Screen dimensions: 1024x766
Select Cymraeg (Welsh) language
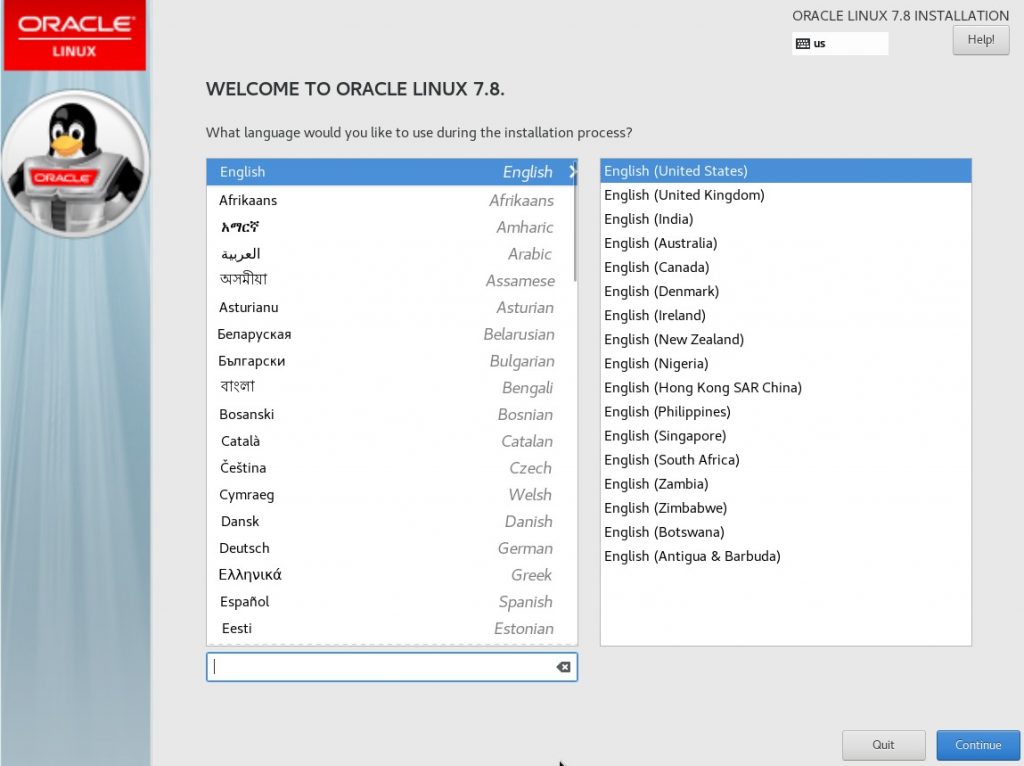pos(392,494)
